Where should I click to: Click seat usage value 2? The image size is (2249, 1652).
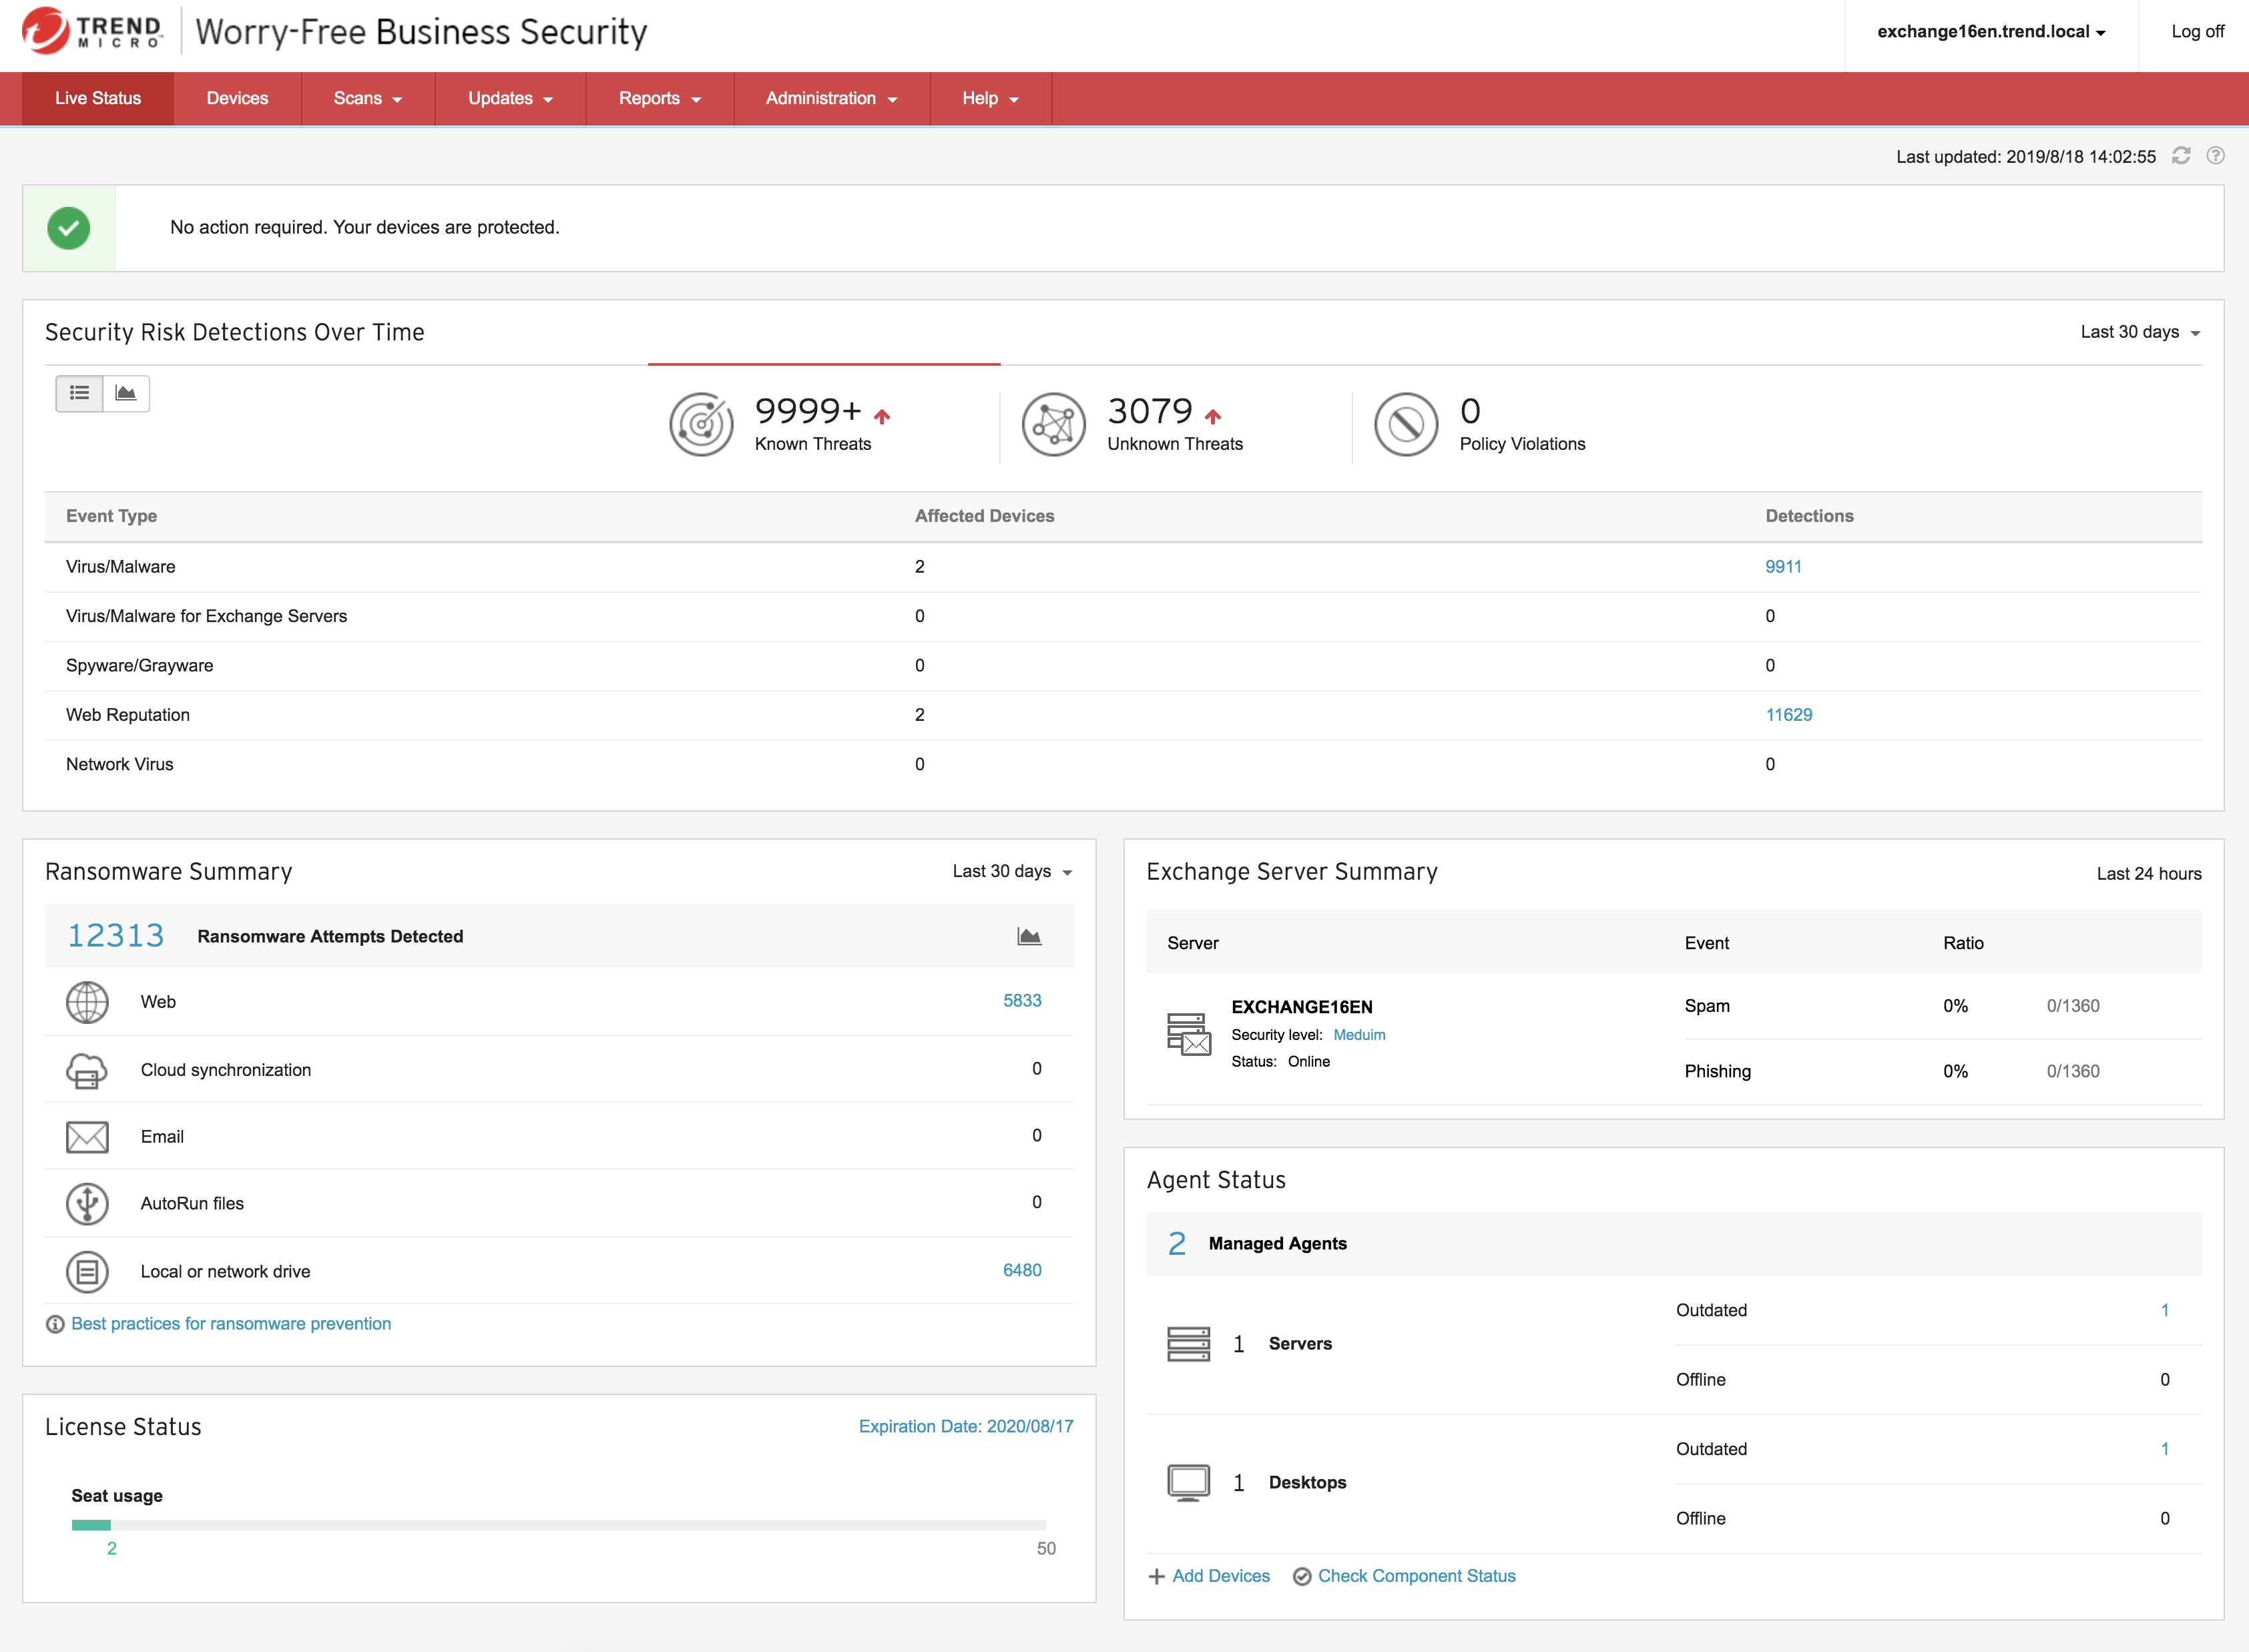pos(112,1549)
